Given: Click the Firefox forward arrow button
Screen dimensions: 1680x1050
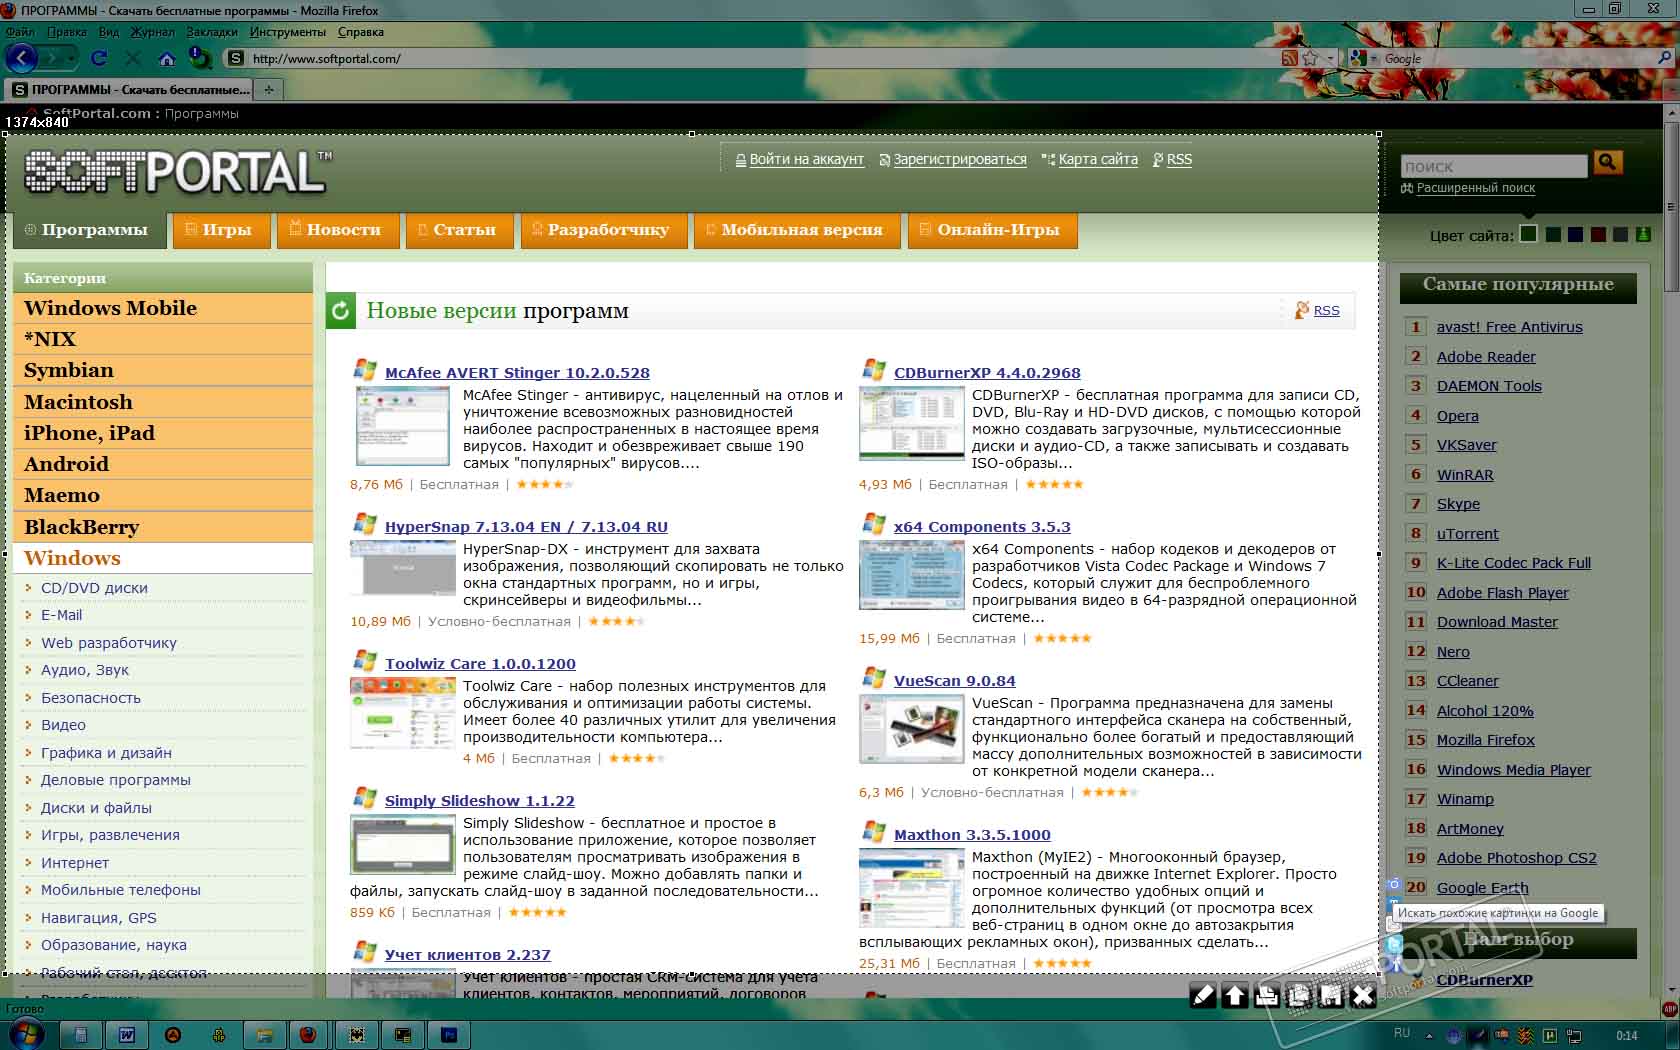Looking at the screenshot, I should click(x=53, y=58).
